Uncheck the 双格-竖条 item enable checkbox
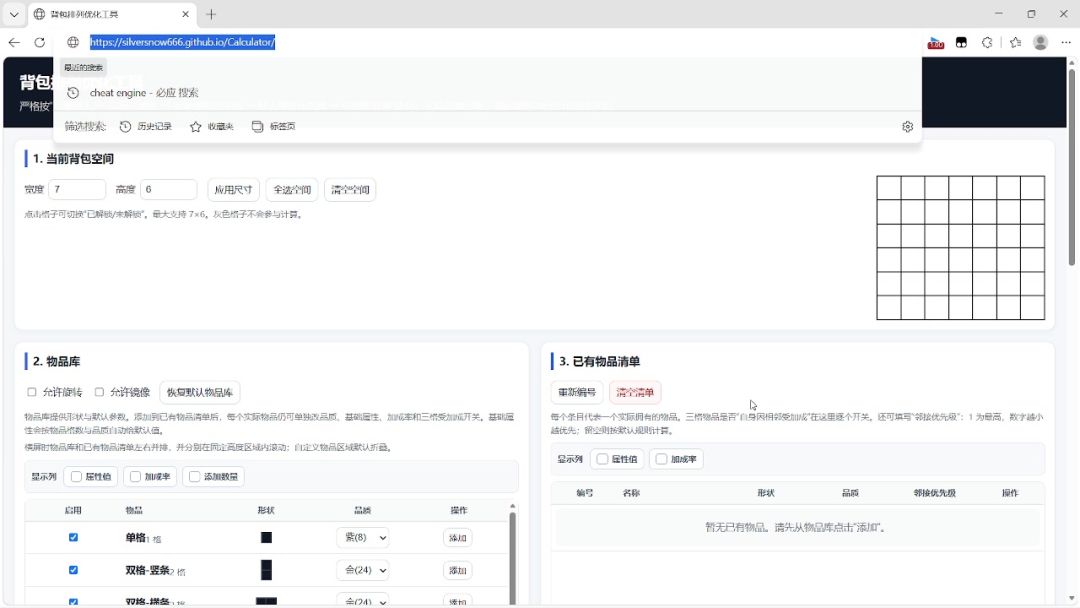This screenshot has width=1080, height=608. click(73, 569)
